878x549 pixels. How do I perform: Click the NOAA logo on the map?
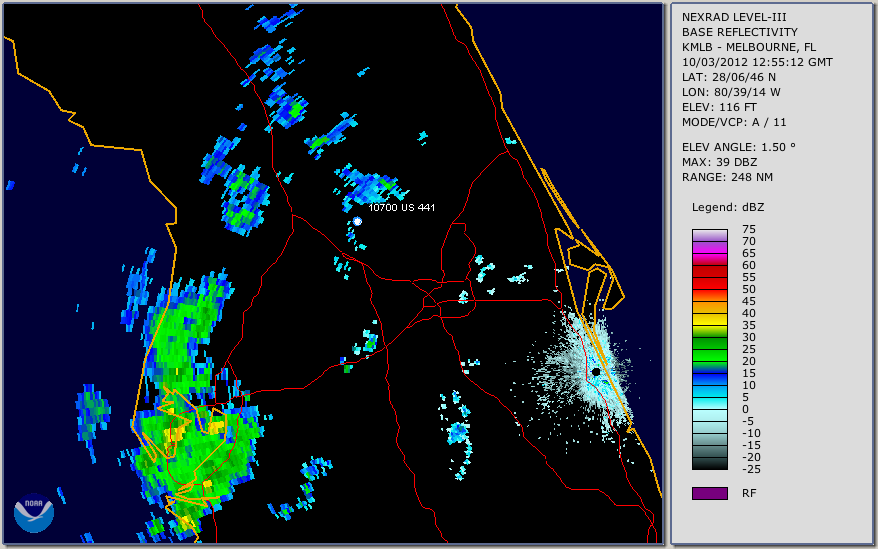click(34, 513)
